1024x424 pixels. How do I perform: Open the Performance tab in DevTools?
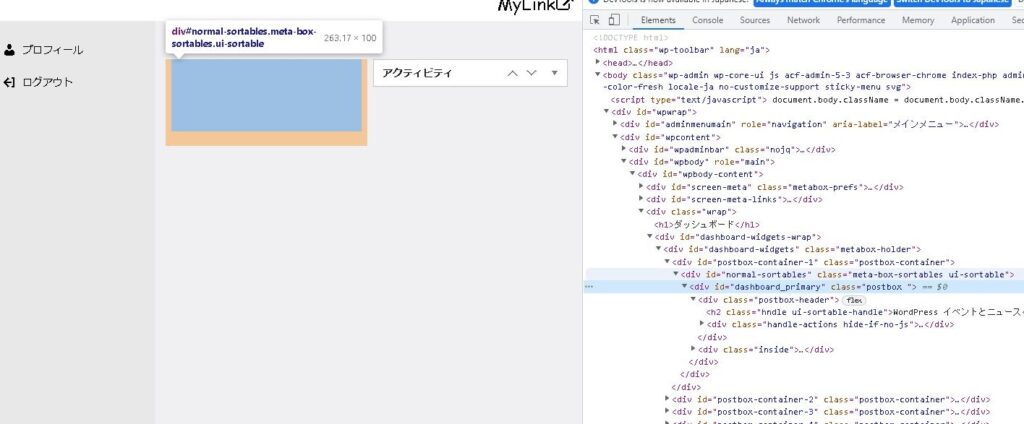[x=860, y=20]
